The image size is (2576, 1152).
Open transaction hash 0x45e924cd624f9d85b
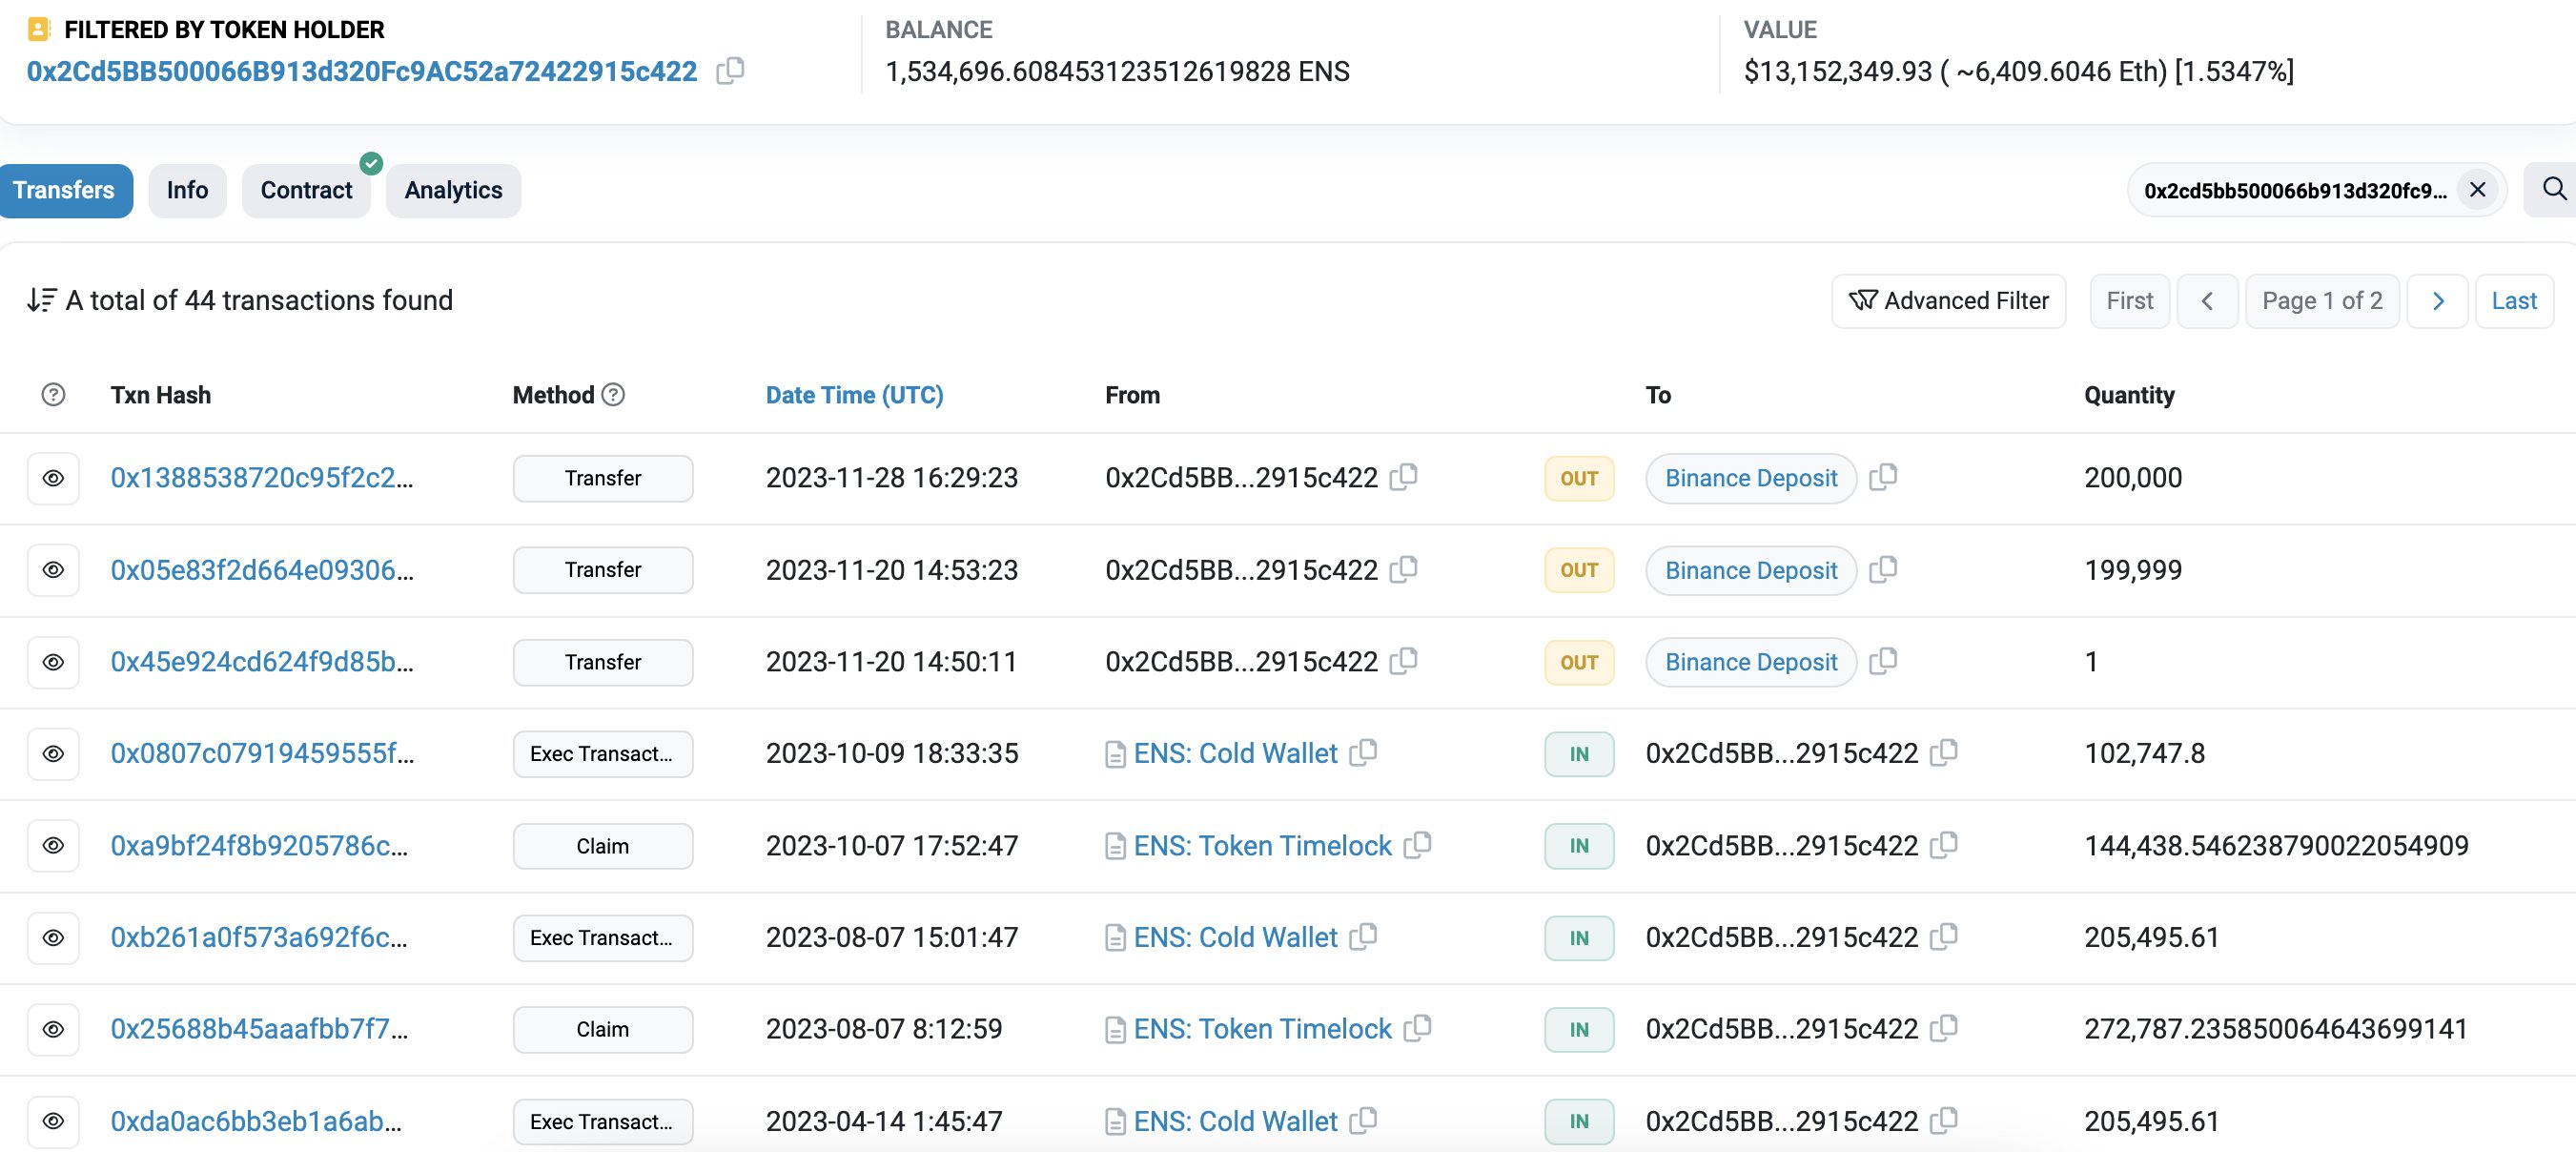point(262,662)
